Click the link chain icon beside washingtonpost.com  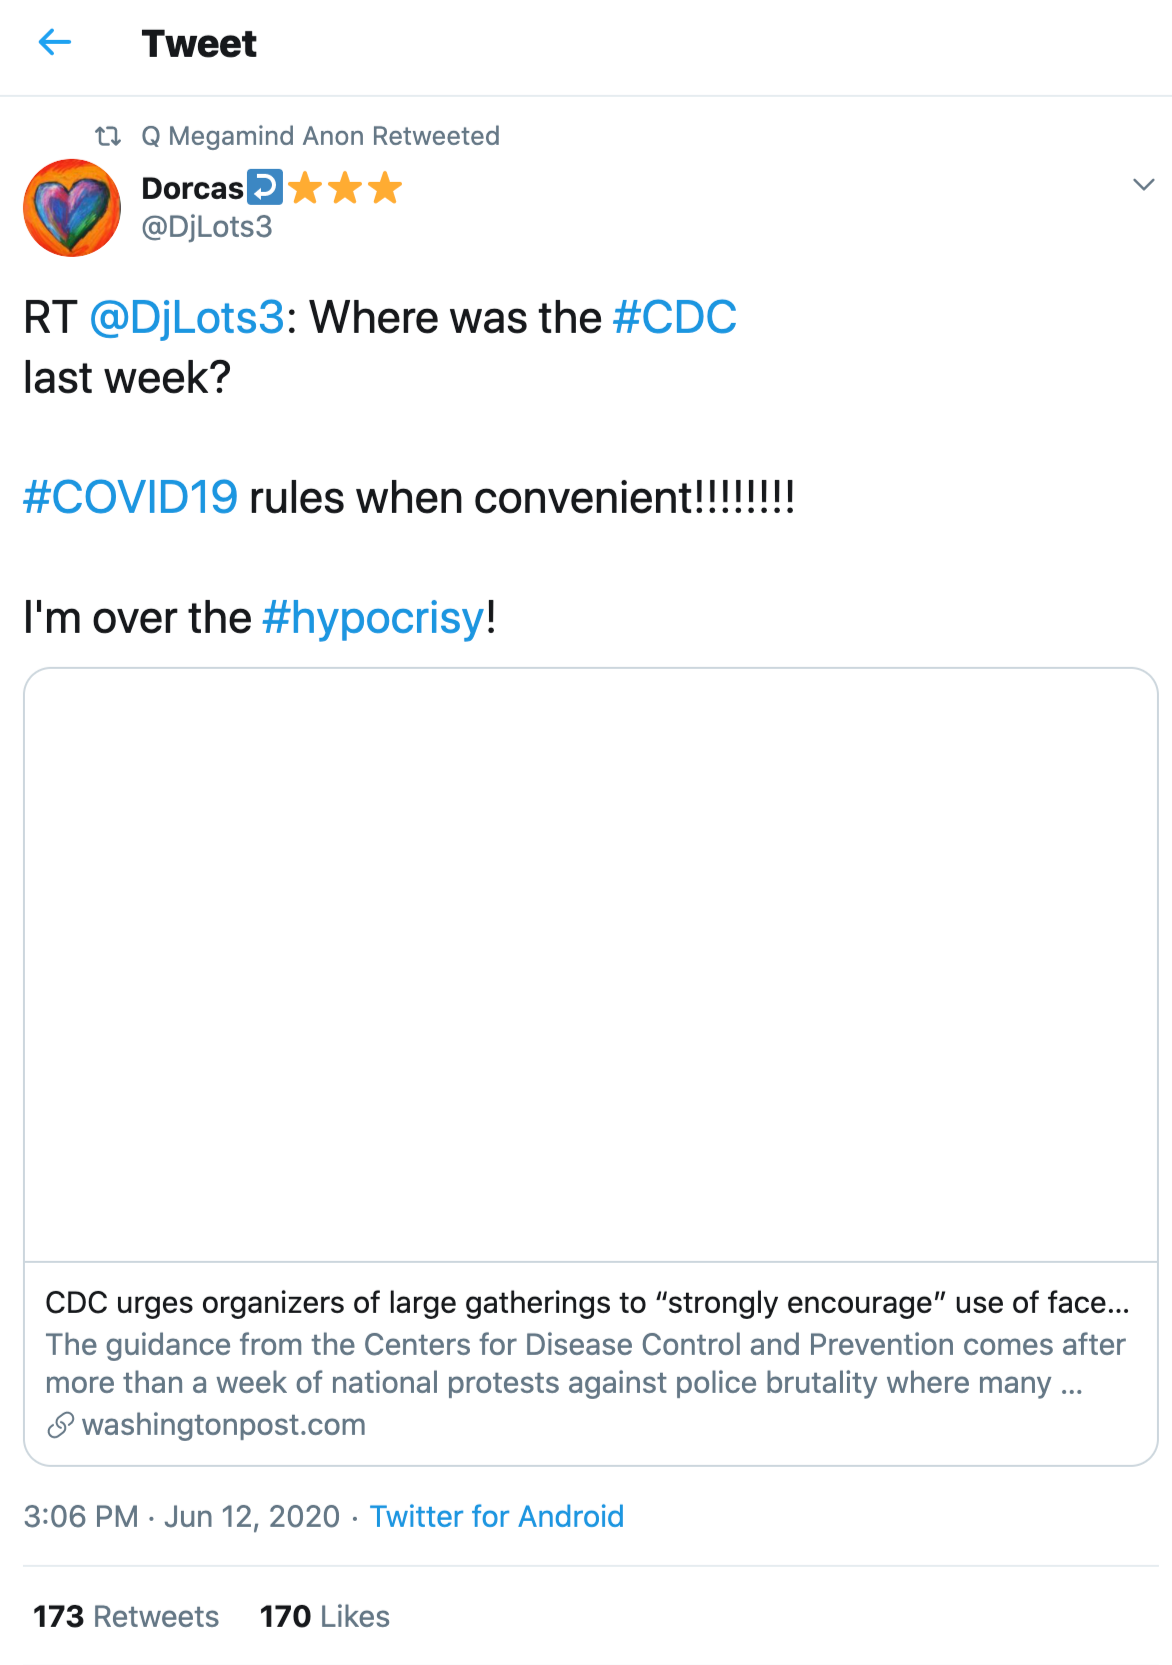click(x=60, y=1425)
